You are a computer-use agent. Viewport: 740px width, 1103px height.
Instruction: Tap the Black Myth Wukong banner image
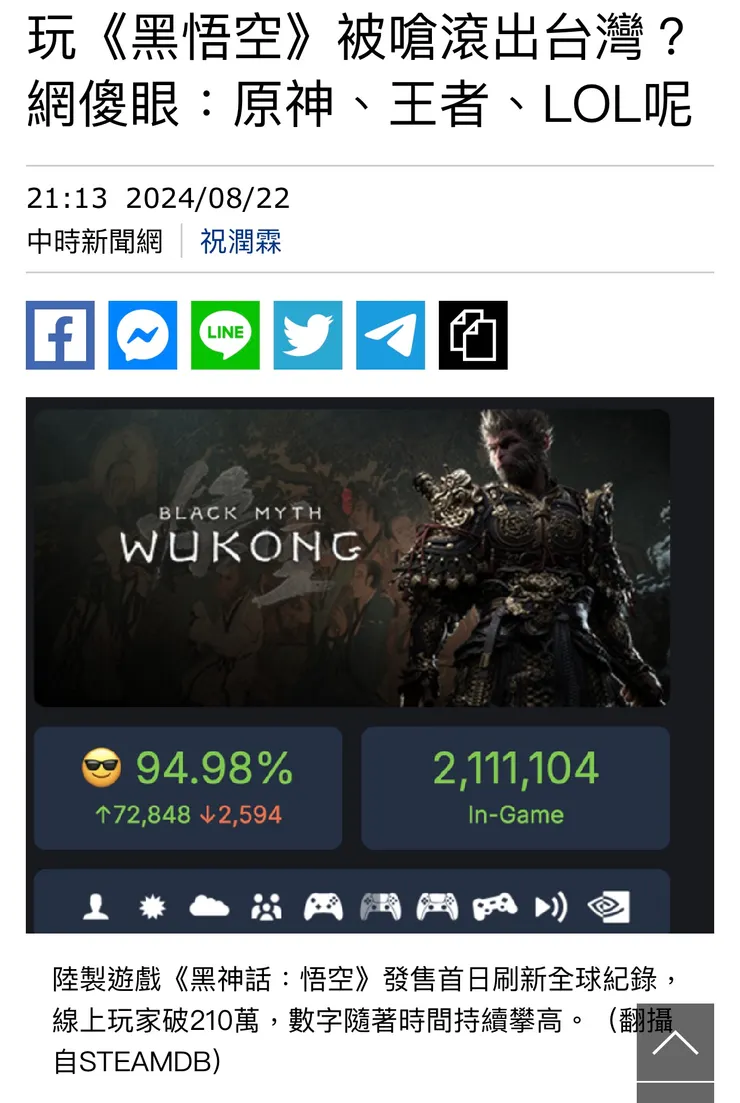coord(352,558)
